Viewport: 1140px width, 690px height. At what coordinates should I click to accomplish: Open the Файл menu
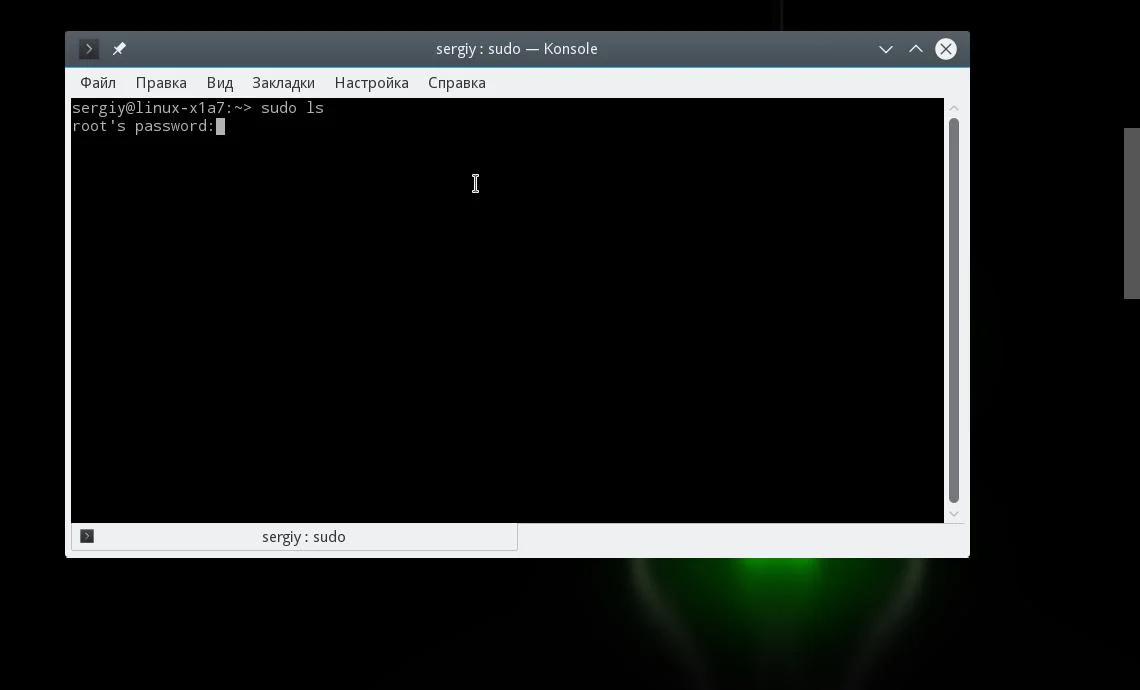pyautogui.click(x=97, y=83)
